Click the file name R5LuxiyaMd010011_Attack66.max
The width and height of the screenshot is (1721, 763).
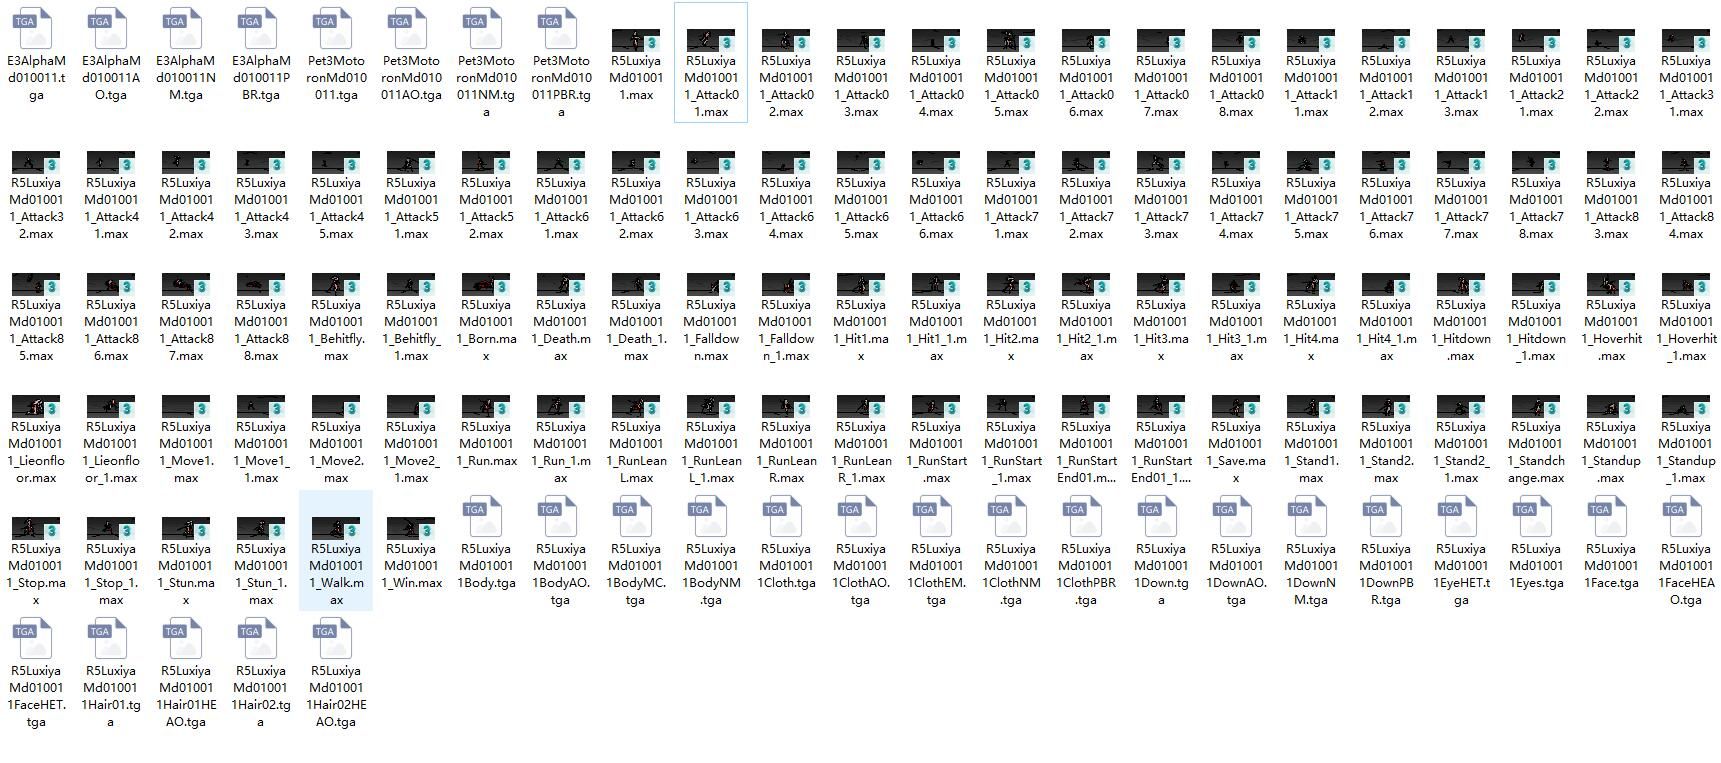(x=936, y=208)
